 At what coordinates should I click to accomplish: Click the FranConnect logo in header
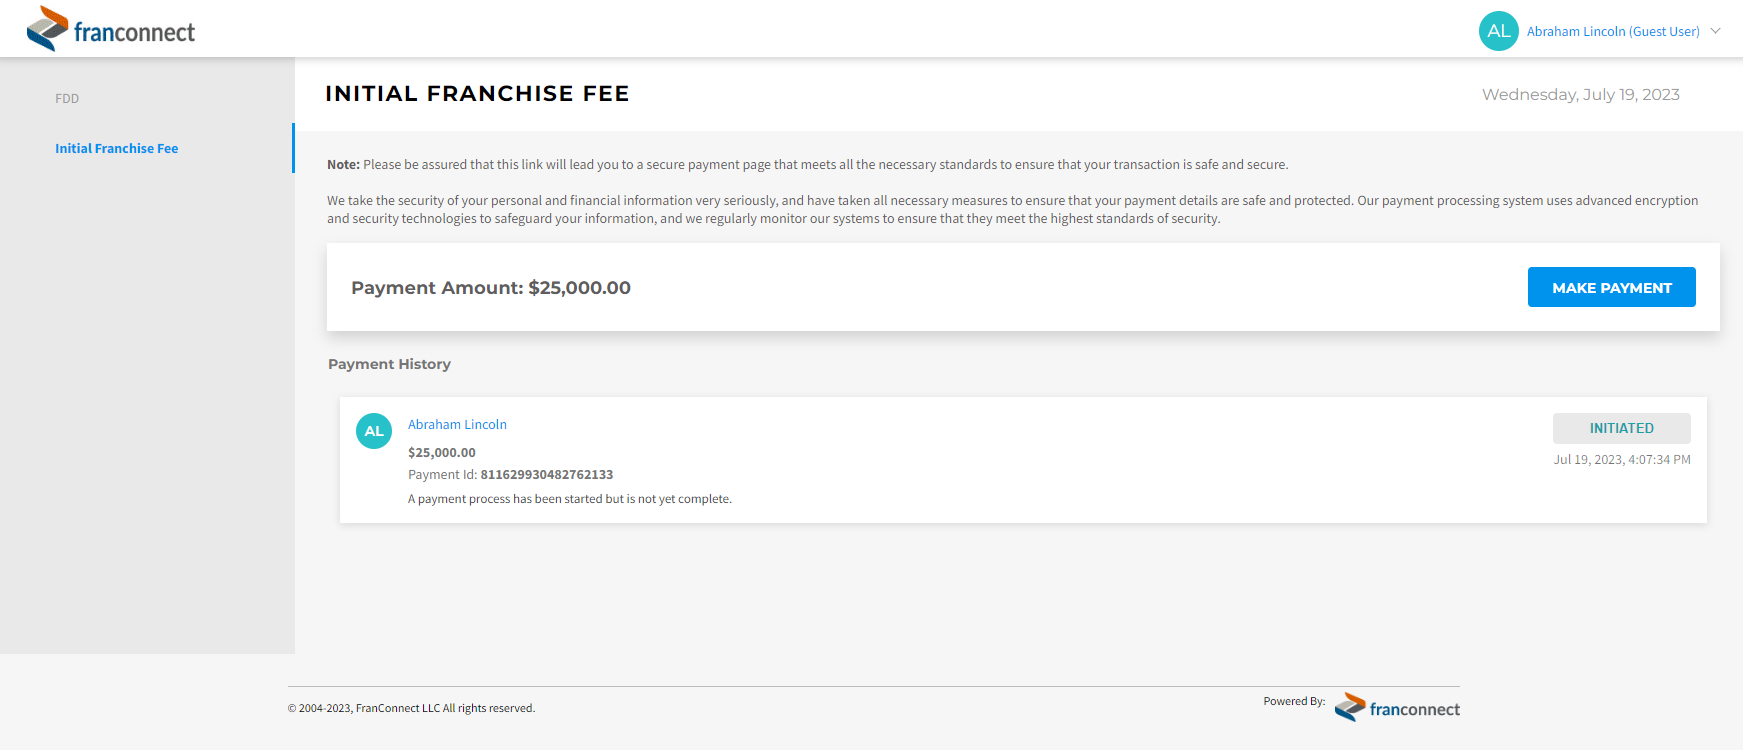[x=111, y=29]
